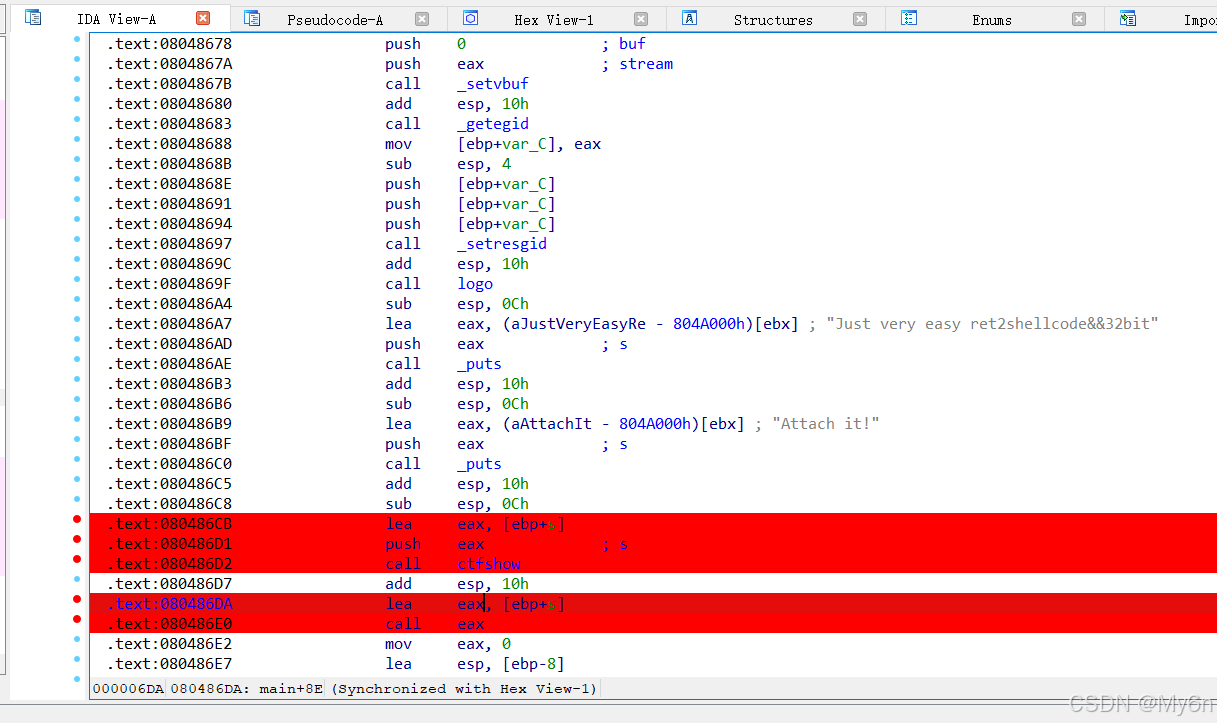Image resolution: width=1217 pixels, height=723 pixels.
Task: Click the "sub esp, 4" operand
Action: pyautogui.click(x=484, y=164)
